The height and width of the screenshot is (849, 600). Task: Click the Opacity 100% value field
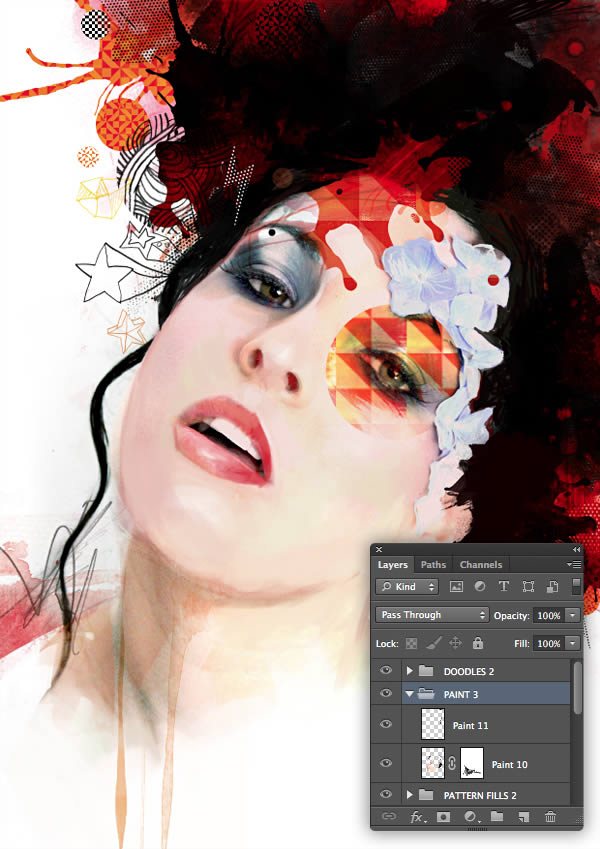click(x=549, y=615)
